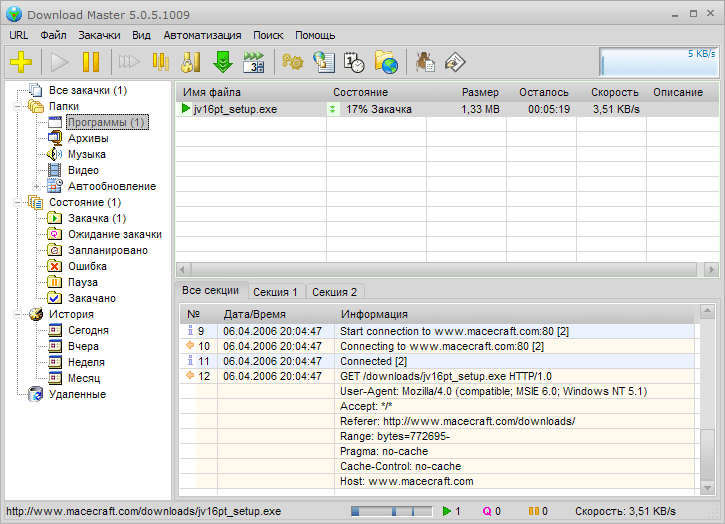Open the Закачки menu
Screen dimensions: 725x524
[99, 34]
